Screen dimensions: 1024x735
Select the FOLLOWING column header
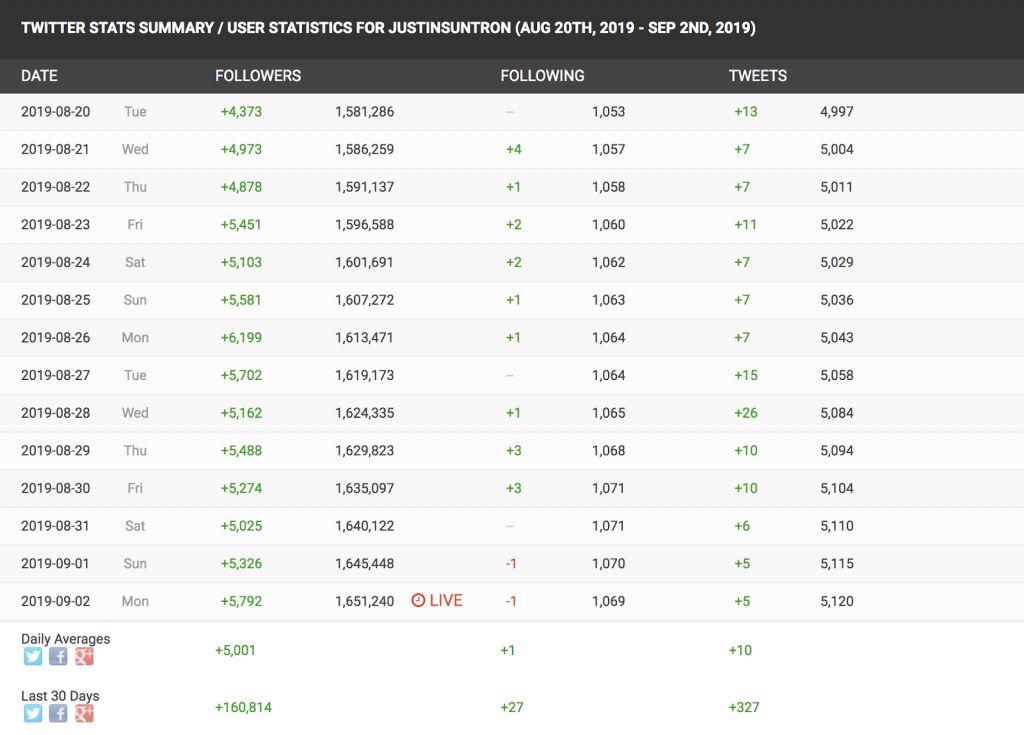(x=542, y=76)
